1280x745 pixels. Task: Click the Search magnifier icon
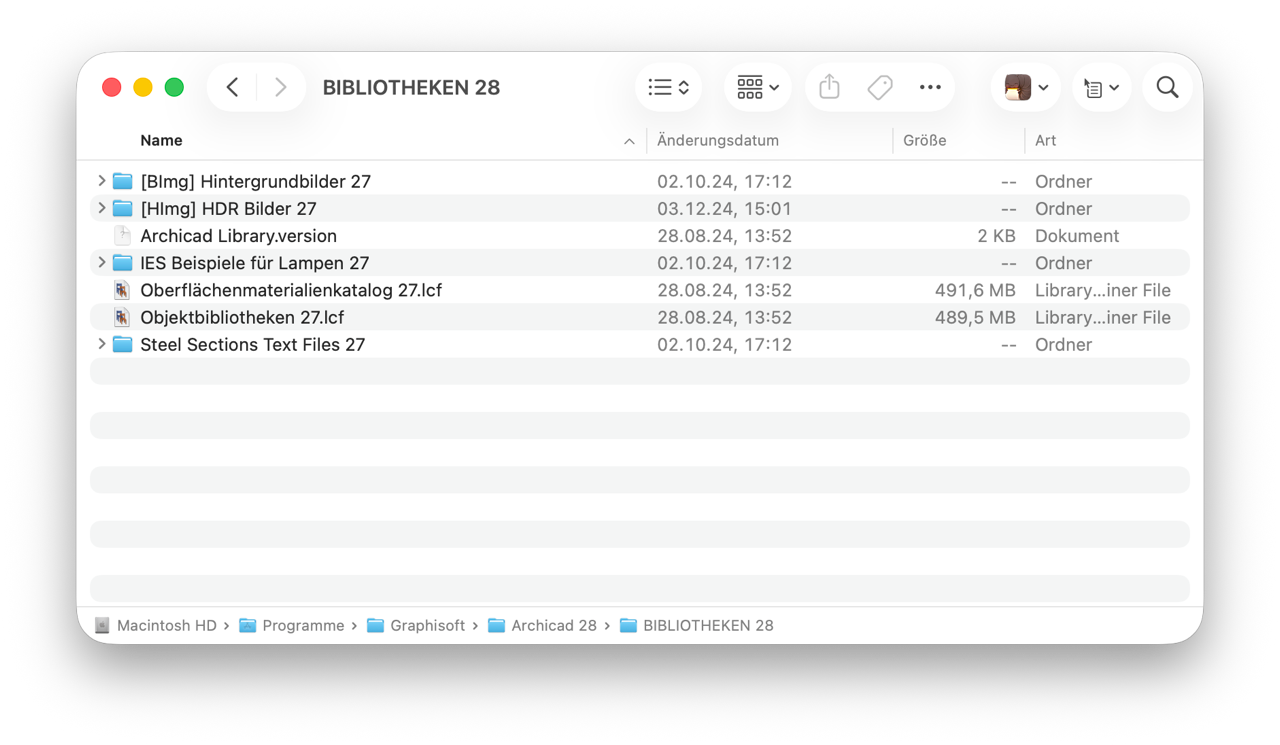pos(1167,87)
